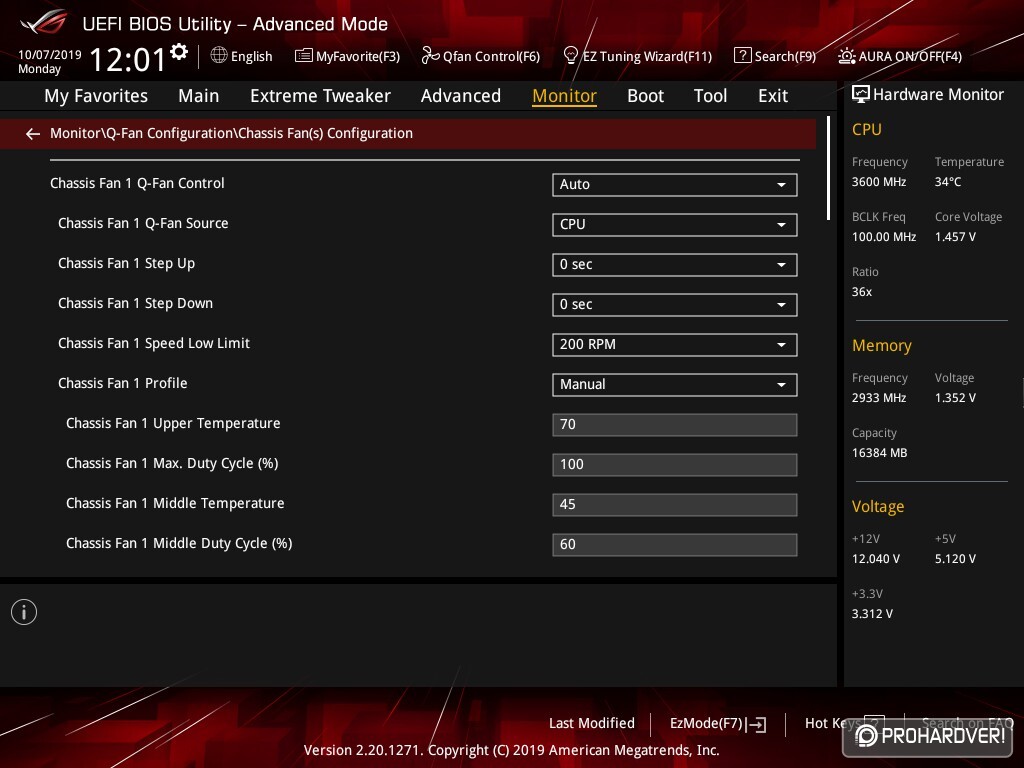Switch to My Favorites tab

pos(96,96)
